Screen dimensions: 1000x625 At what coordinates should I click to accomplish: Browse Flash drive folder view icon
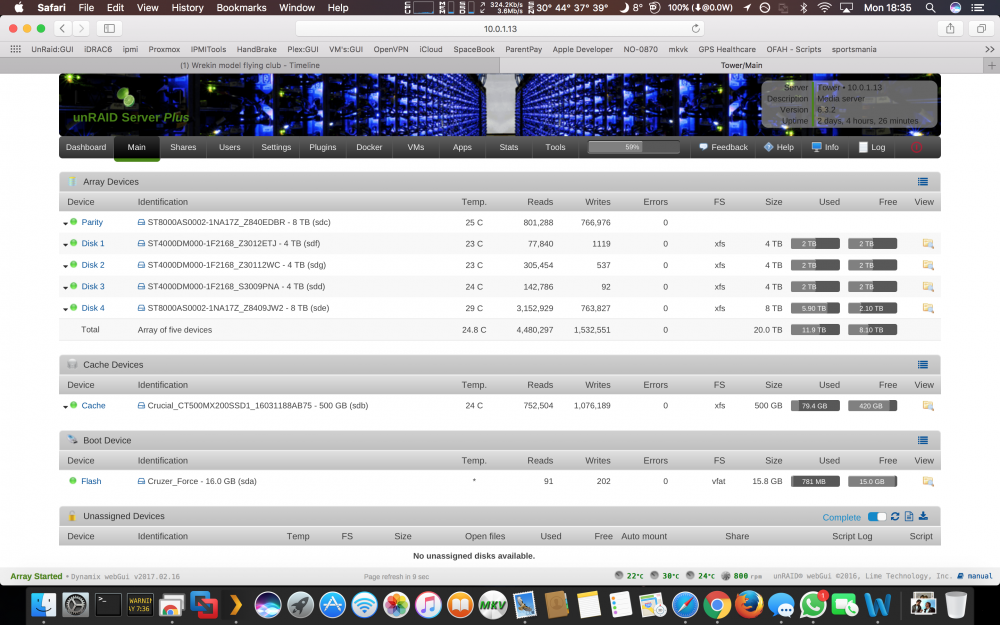(x=928, y=482)
